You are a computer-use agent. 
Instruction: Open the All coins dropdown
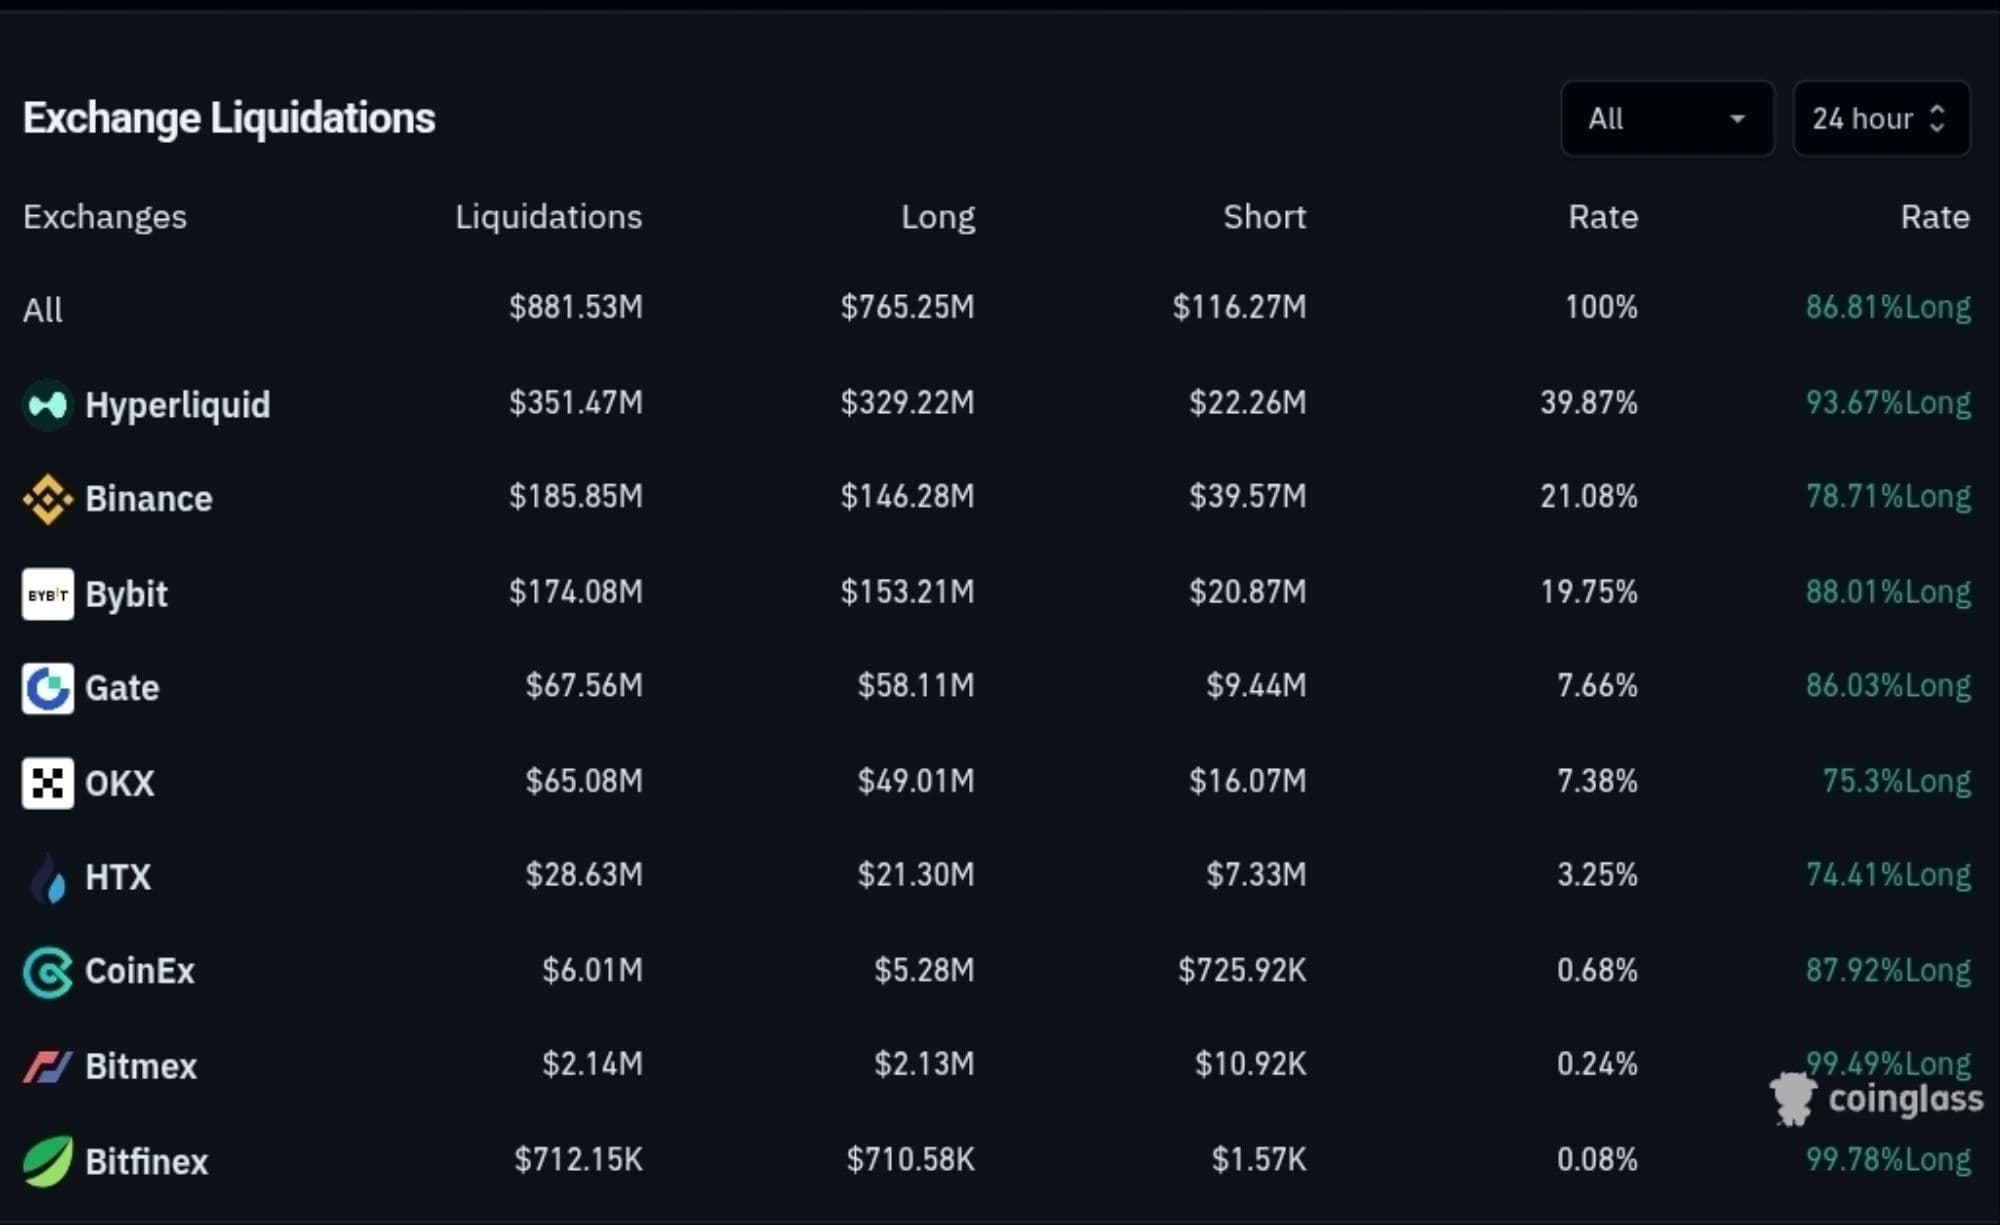1666,119
